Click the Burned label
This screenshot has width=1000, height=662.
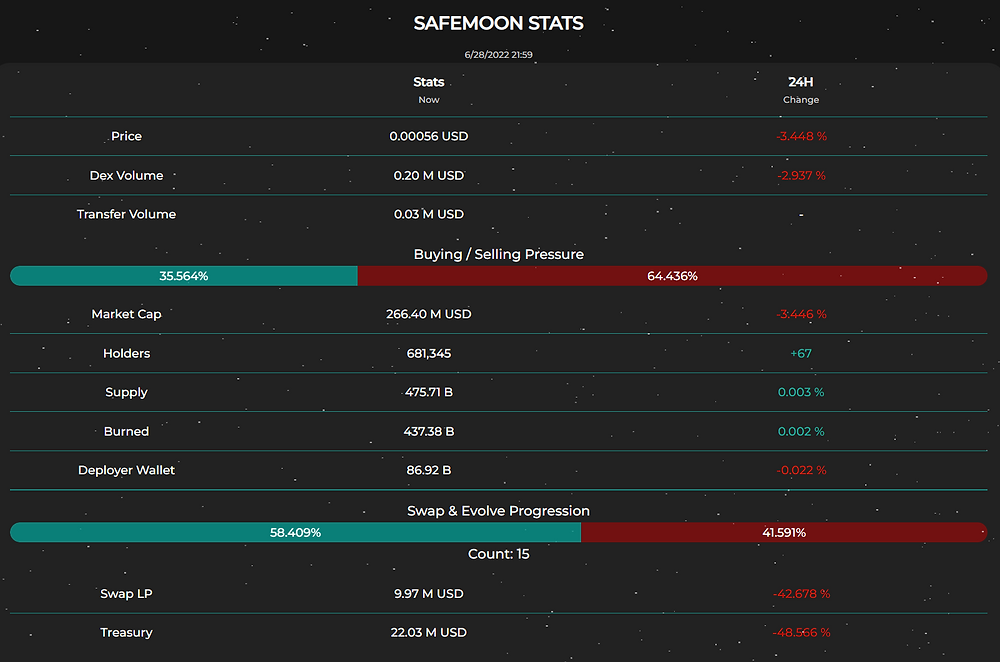(126, 432)
